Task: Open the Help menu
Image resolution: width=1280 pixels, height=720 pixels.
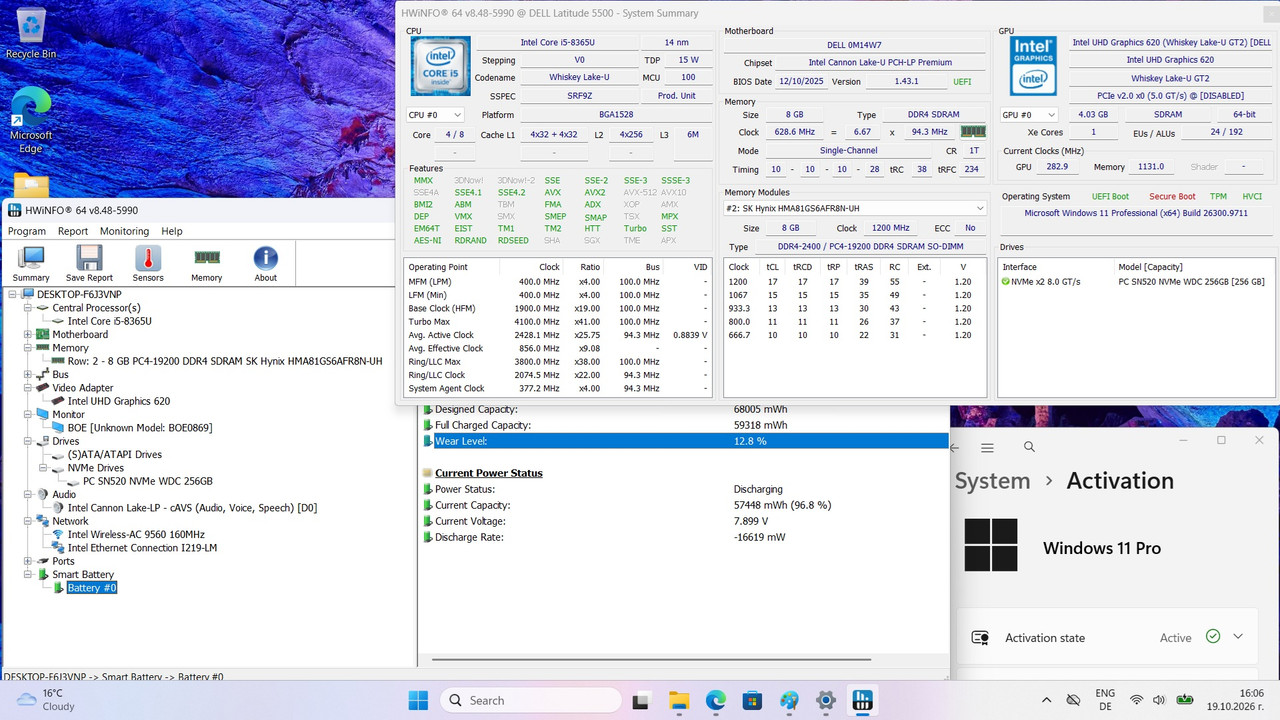Action: point(172,231)
